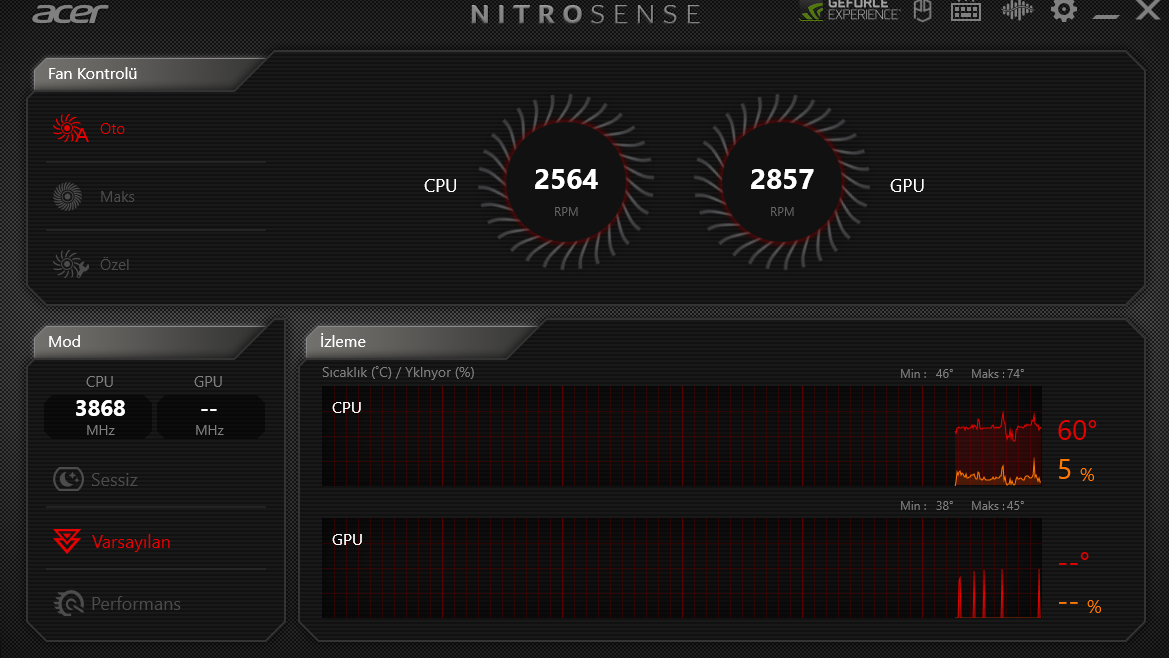Click 'Sıcaklık (°C) / Yklnyor (%)' label
The width and height of the screenshot is (1169, 658).
point(398,372)
